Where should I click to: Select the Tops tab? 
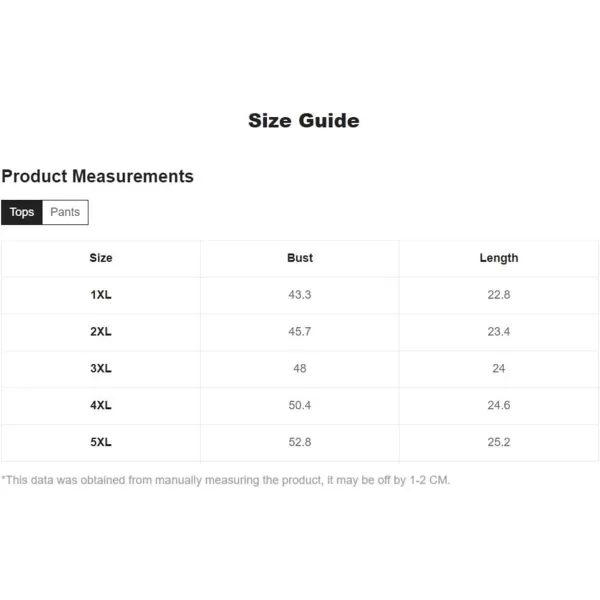point(22,212)
